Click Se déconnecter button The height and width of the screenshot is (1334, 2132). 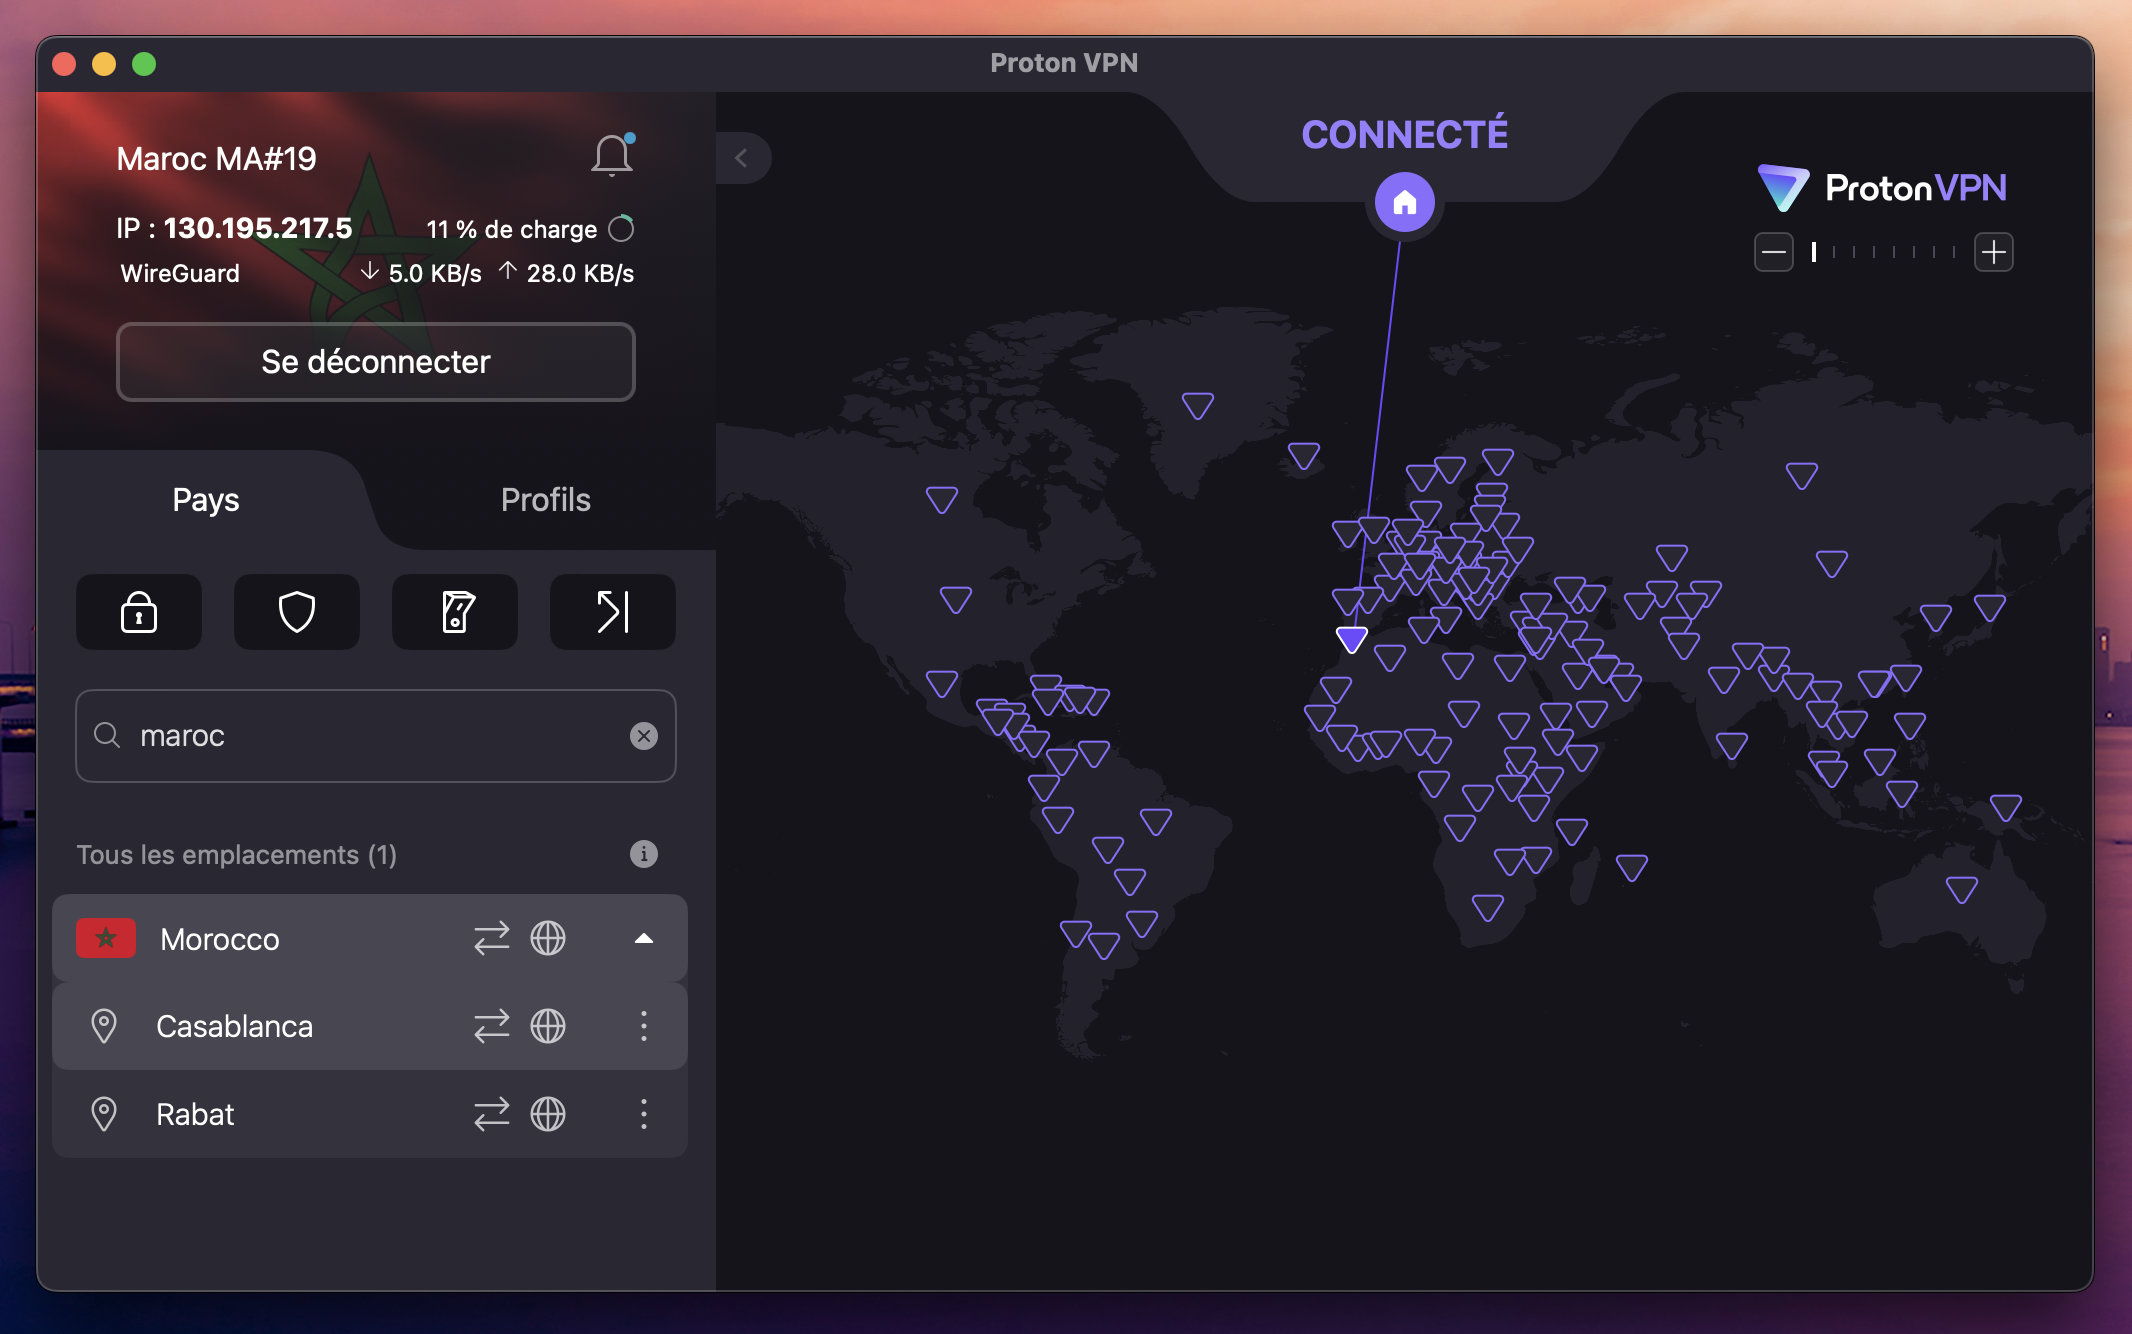click(376, 362)
